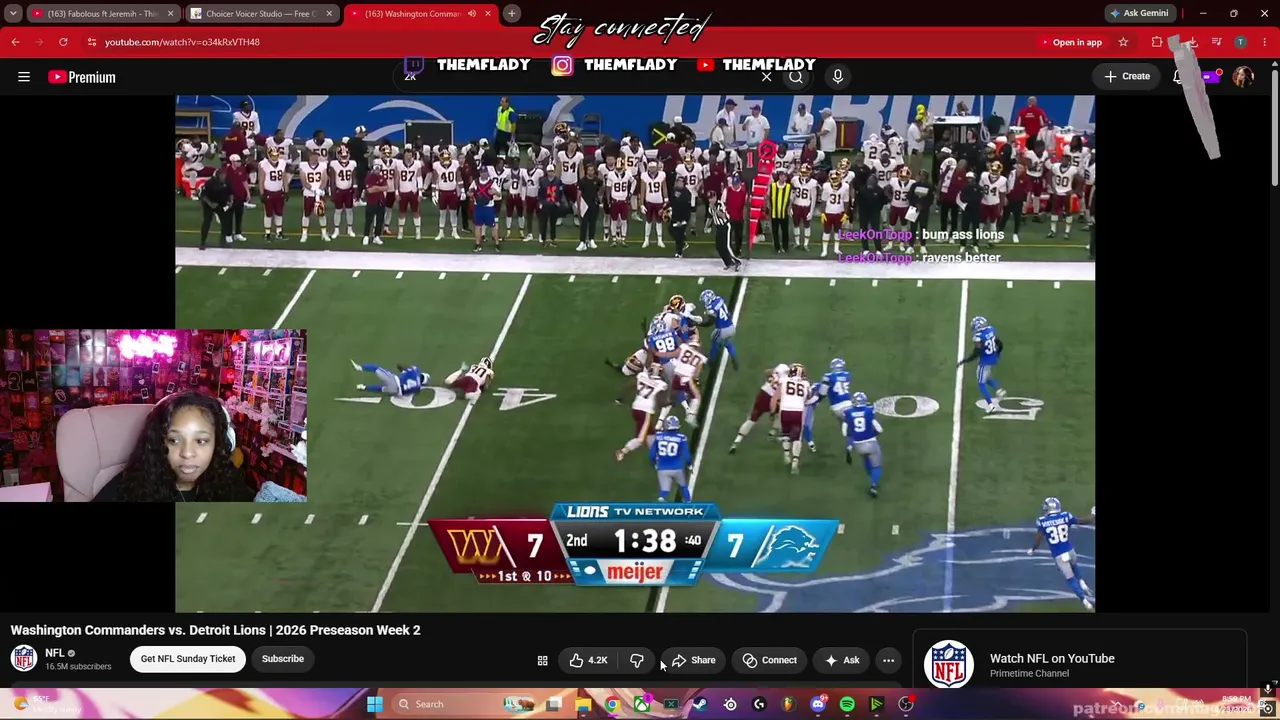Click the YouTube search magnifier button

[x=796, y=76]
